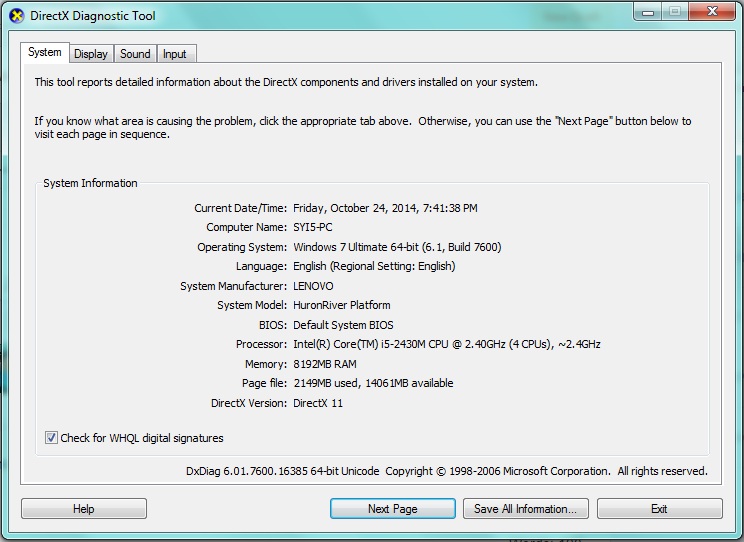
Task: Click the Operating System label
Action: click(242, 247)
